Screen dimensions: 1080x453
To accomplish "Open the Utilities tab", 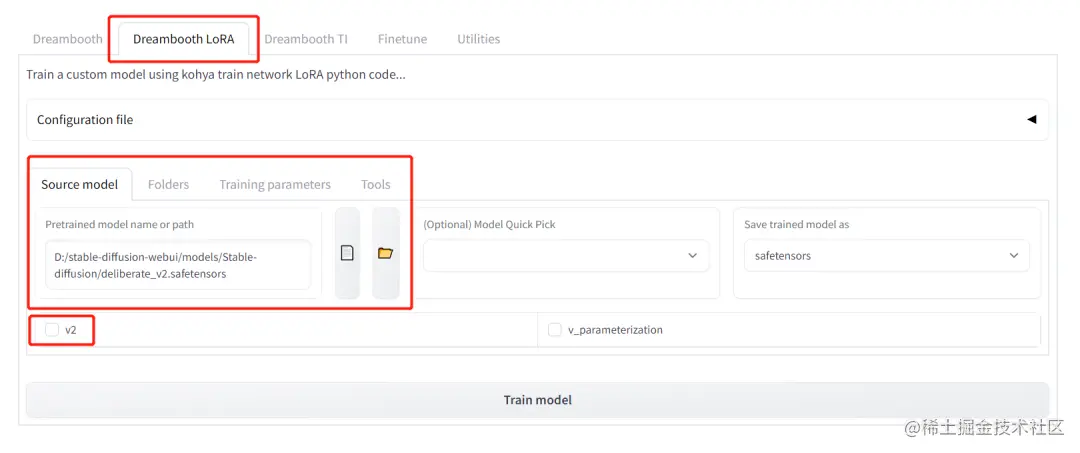I will click(x=479, y=39).
